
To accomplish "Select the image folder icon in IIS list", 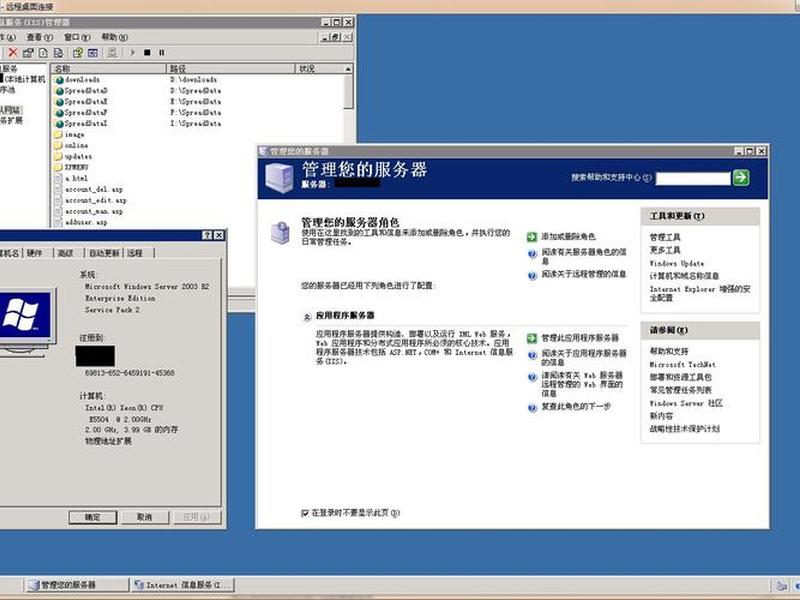I will click(58, 135).
